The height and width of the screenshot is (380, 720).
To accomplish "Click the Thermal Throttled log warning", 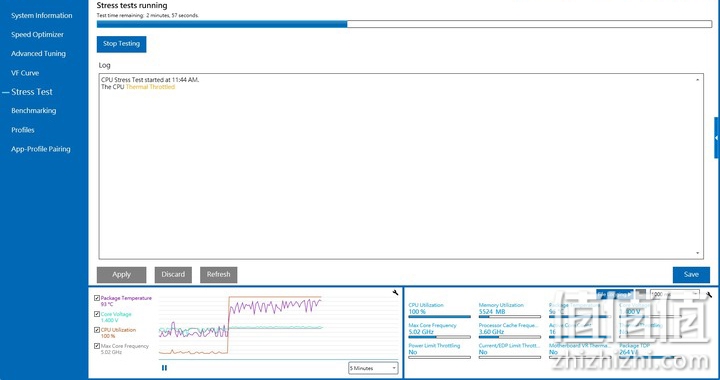I will 150,87.
